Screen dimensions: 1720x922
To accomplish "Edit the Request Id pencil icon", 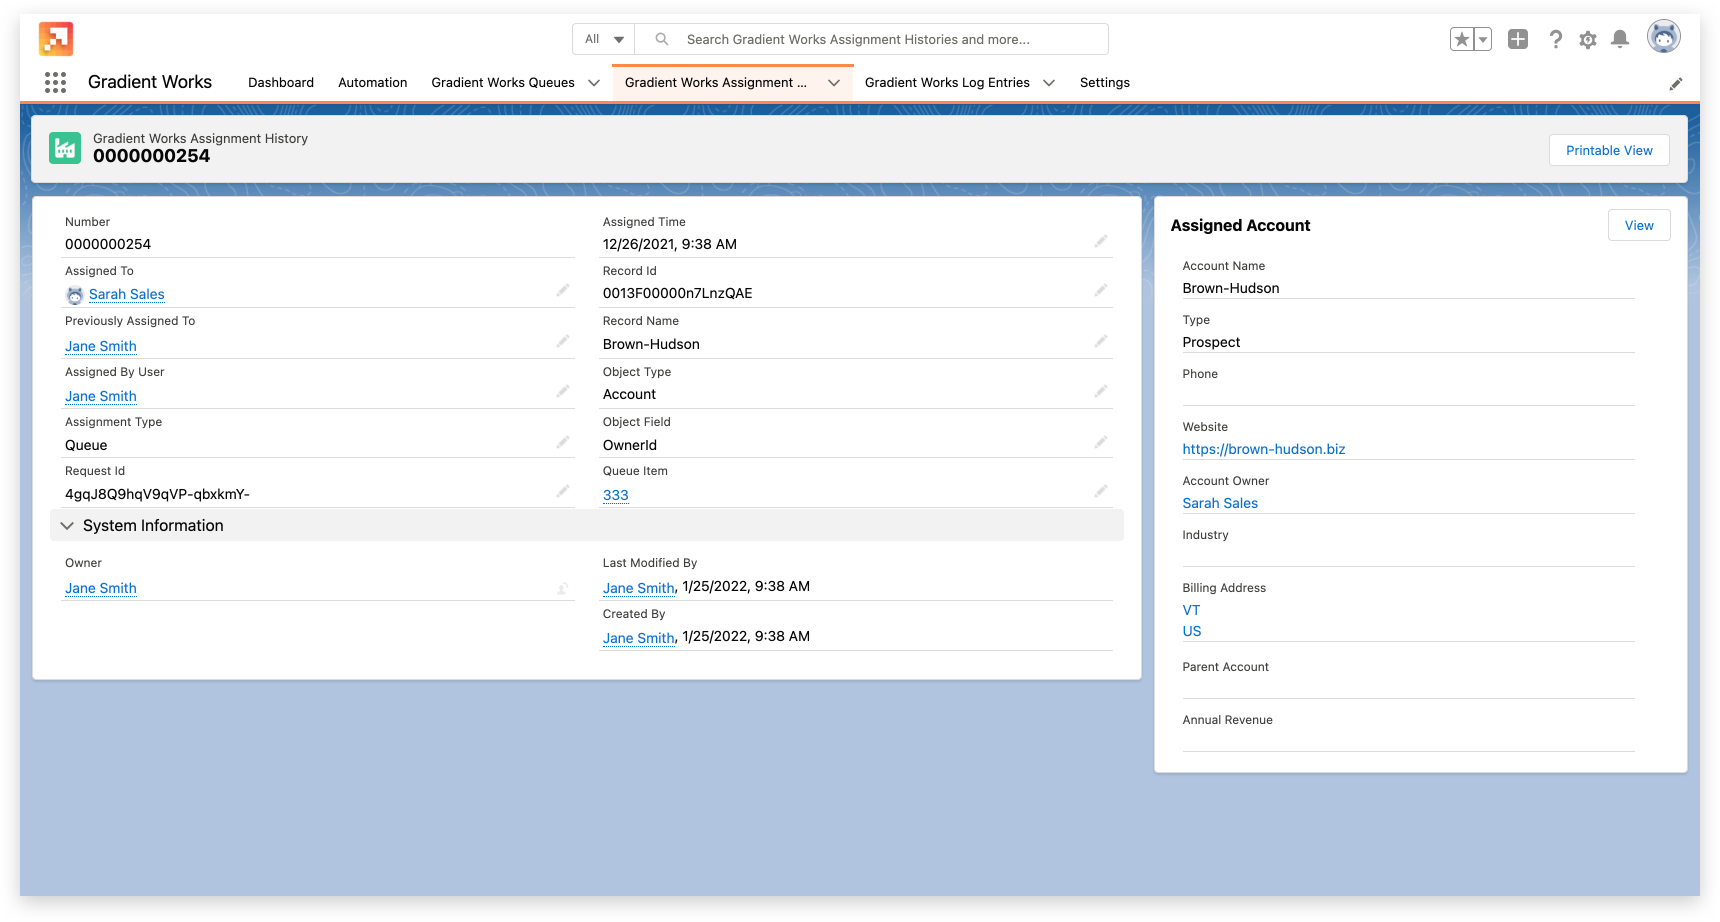I will click(x=563, y=491).
